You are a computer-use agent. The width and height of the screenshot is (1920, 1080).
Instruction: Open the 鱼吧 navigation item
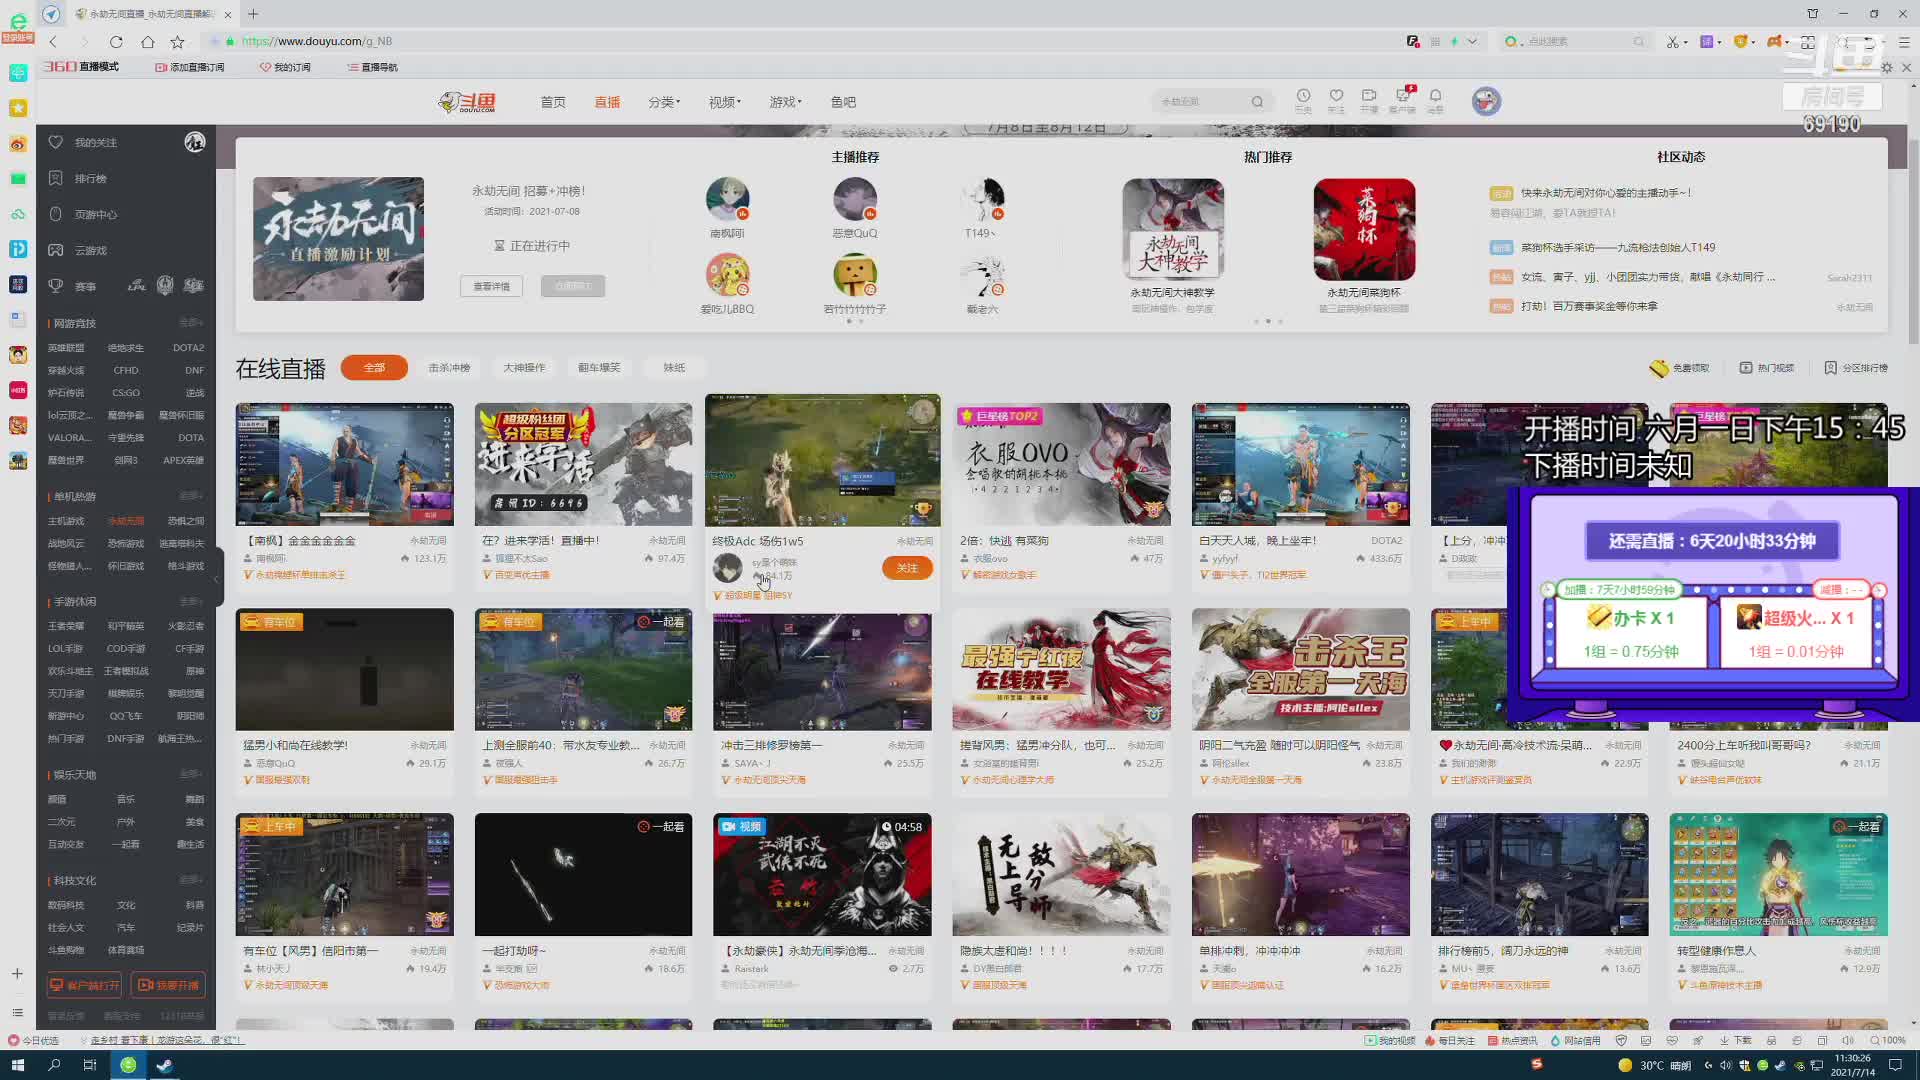point(843,102)
